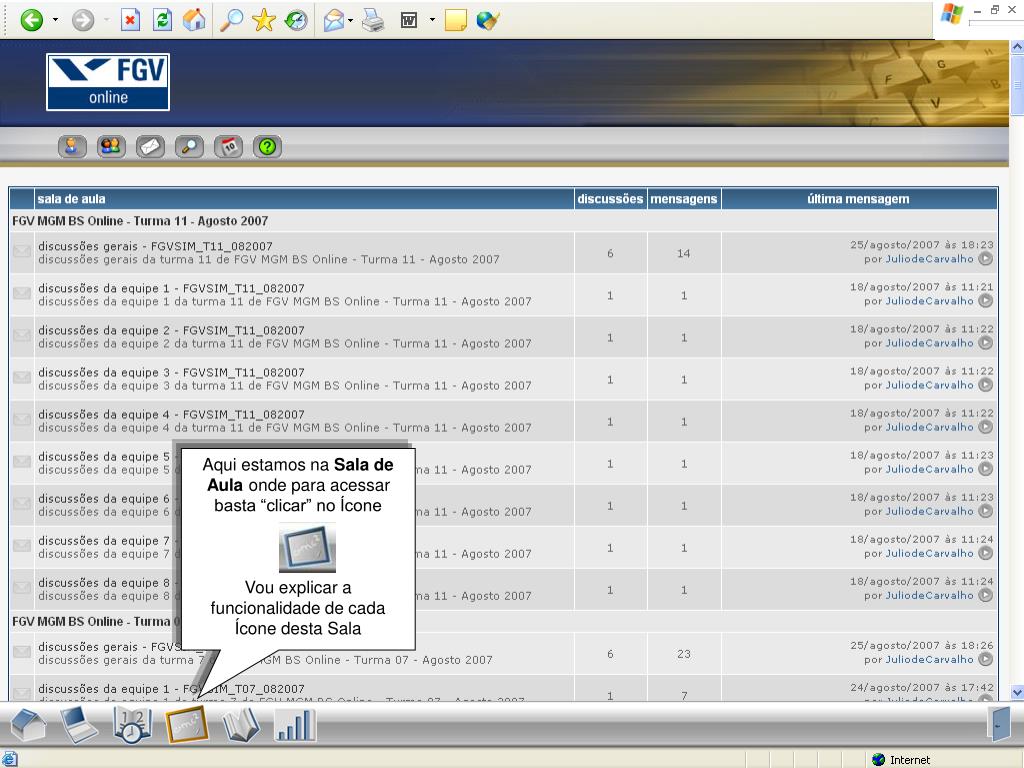The height and width of the screenshot is (768, 1024).
Task: Open the calendar icon in FGV toolbar
Action: point(229,147)
